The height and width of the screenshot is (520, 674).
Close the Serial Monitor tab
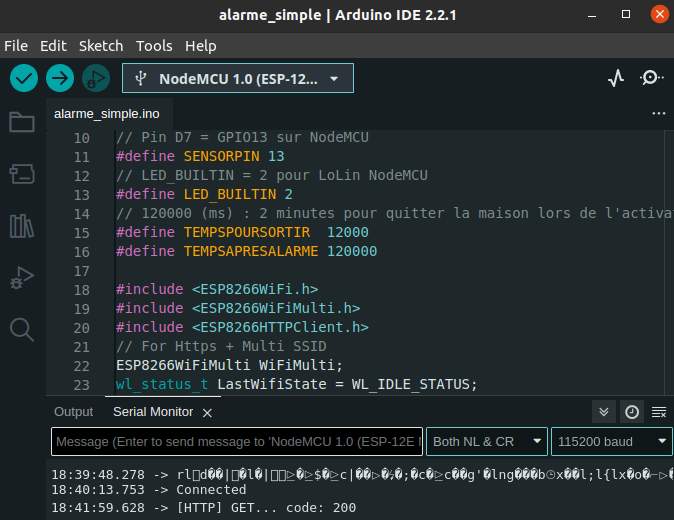(x=207, y=413)
